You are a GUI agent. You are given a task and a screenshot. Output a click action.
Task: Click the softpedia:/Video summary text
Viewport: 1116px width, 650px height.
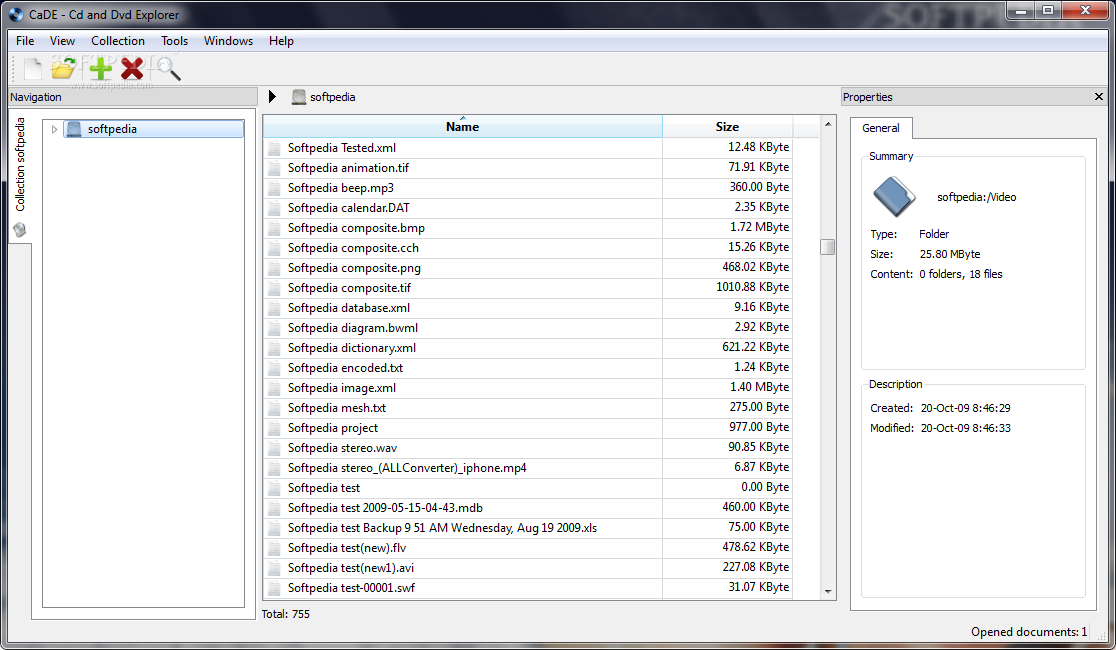pos(976,197)
